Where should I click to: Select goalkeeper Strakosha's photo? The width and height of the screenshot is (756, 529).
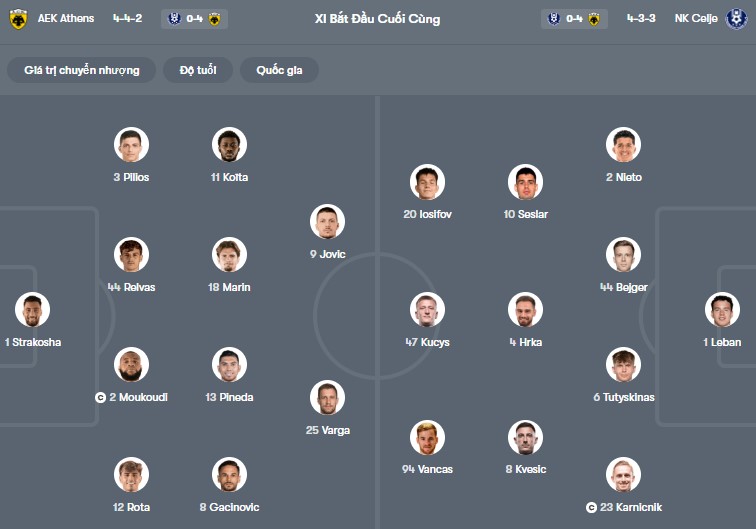click(32, 310)
